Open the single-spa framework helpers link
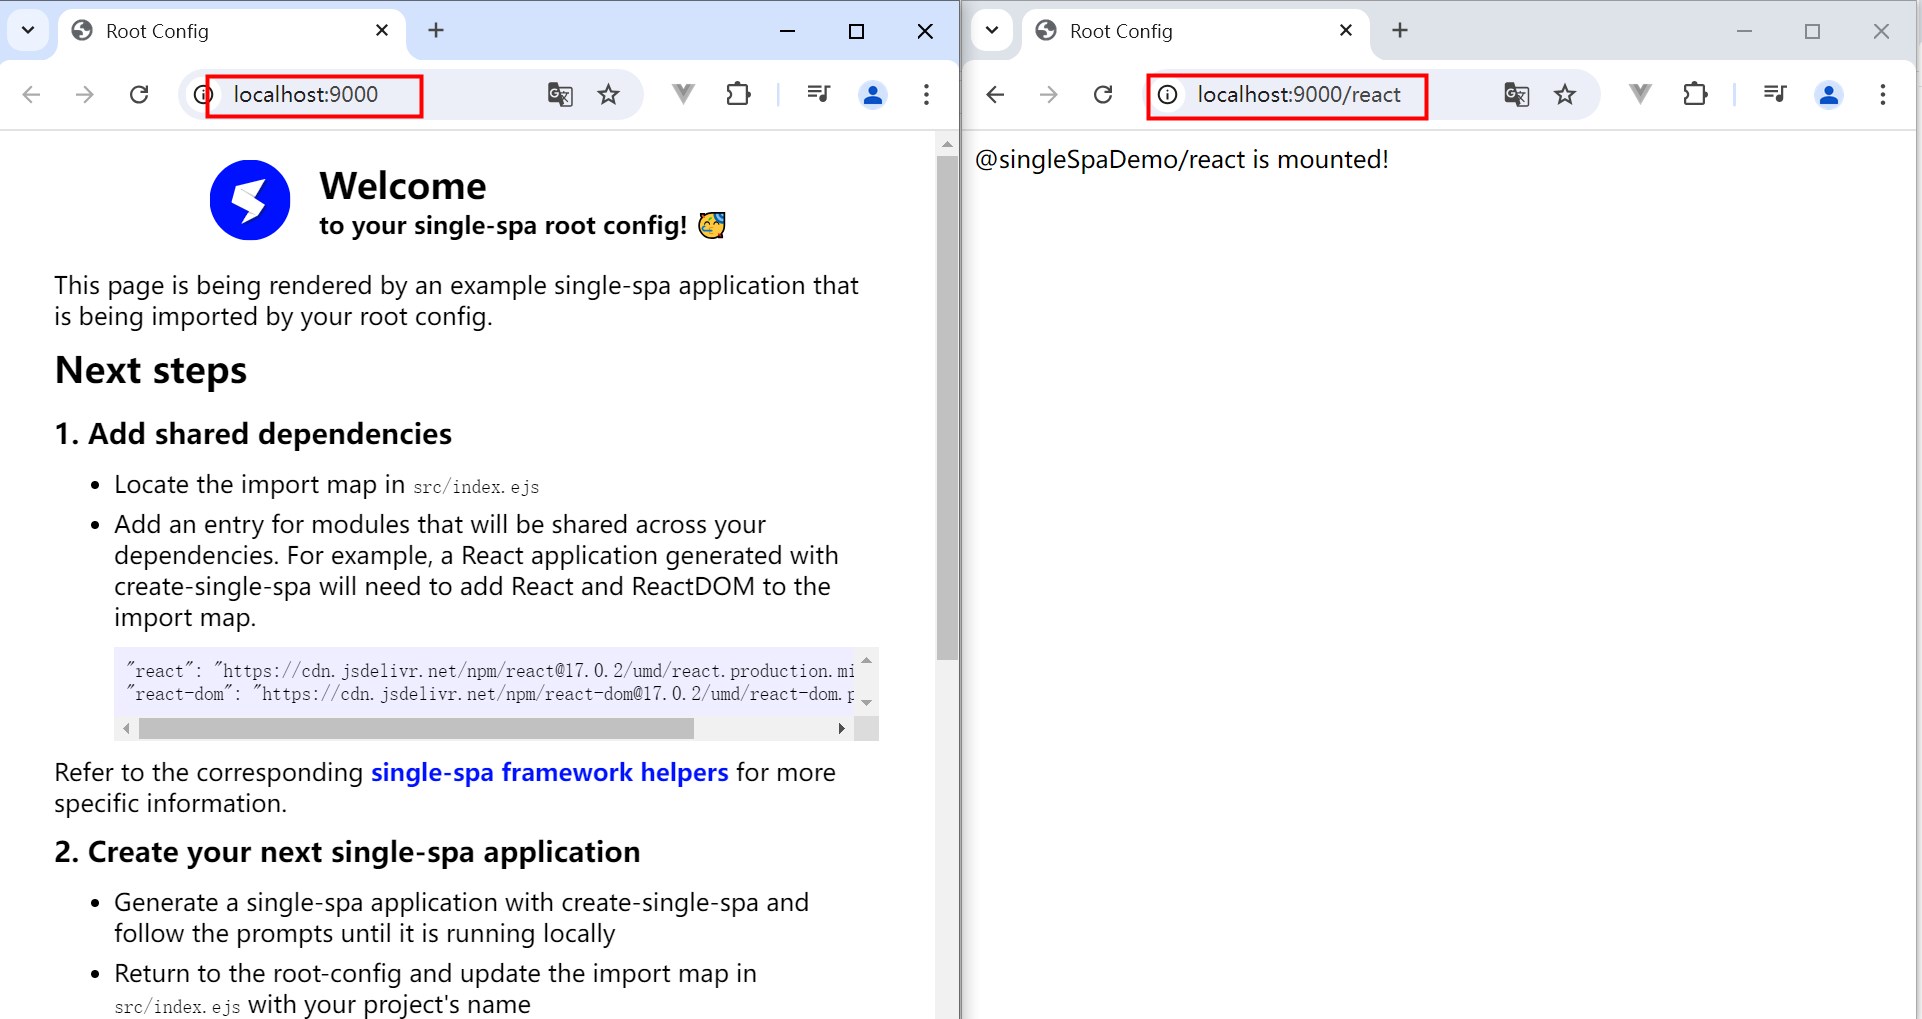The width and height of the screenshot is (1922, 1019). click(x=549, y=772)
